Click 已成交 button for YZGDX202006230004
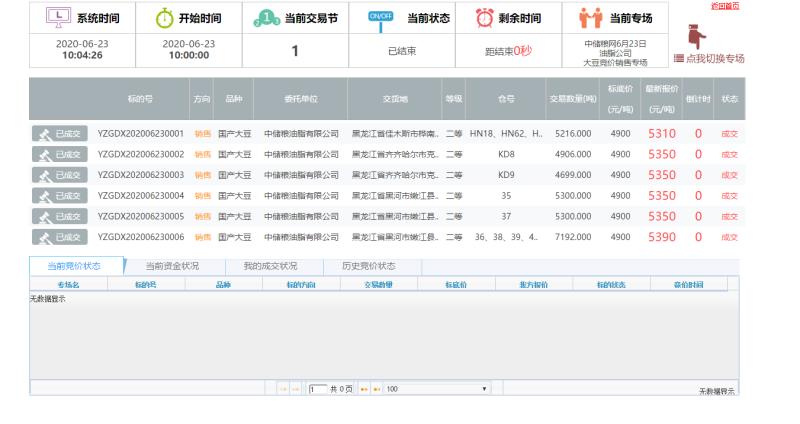 tap(60, 196)
